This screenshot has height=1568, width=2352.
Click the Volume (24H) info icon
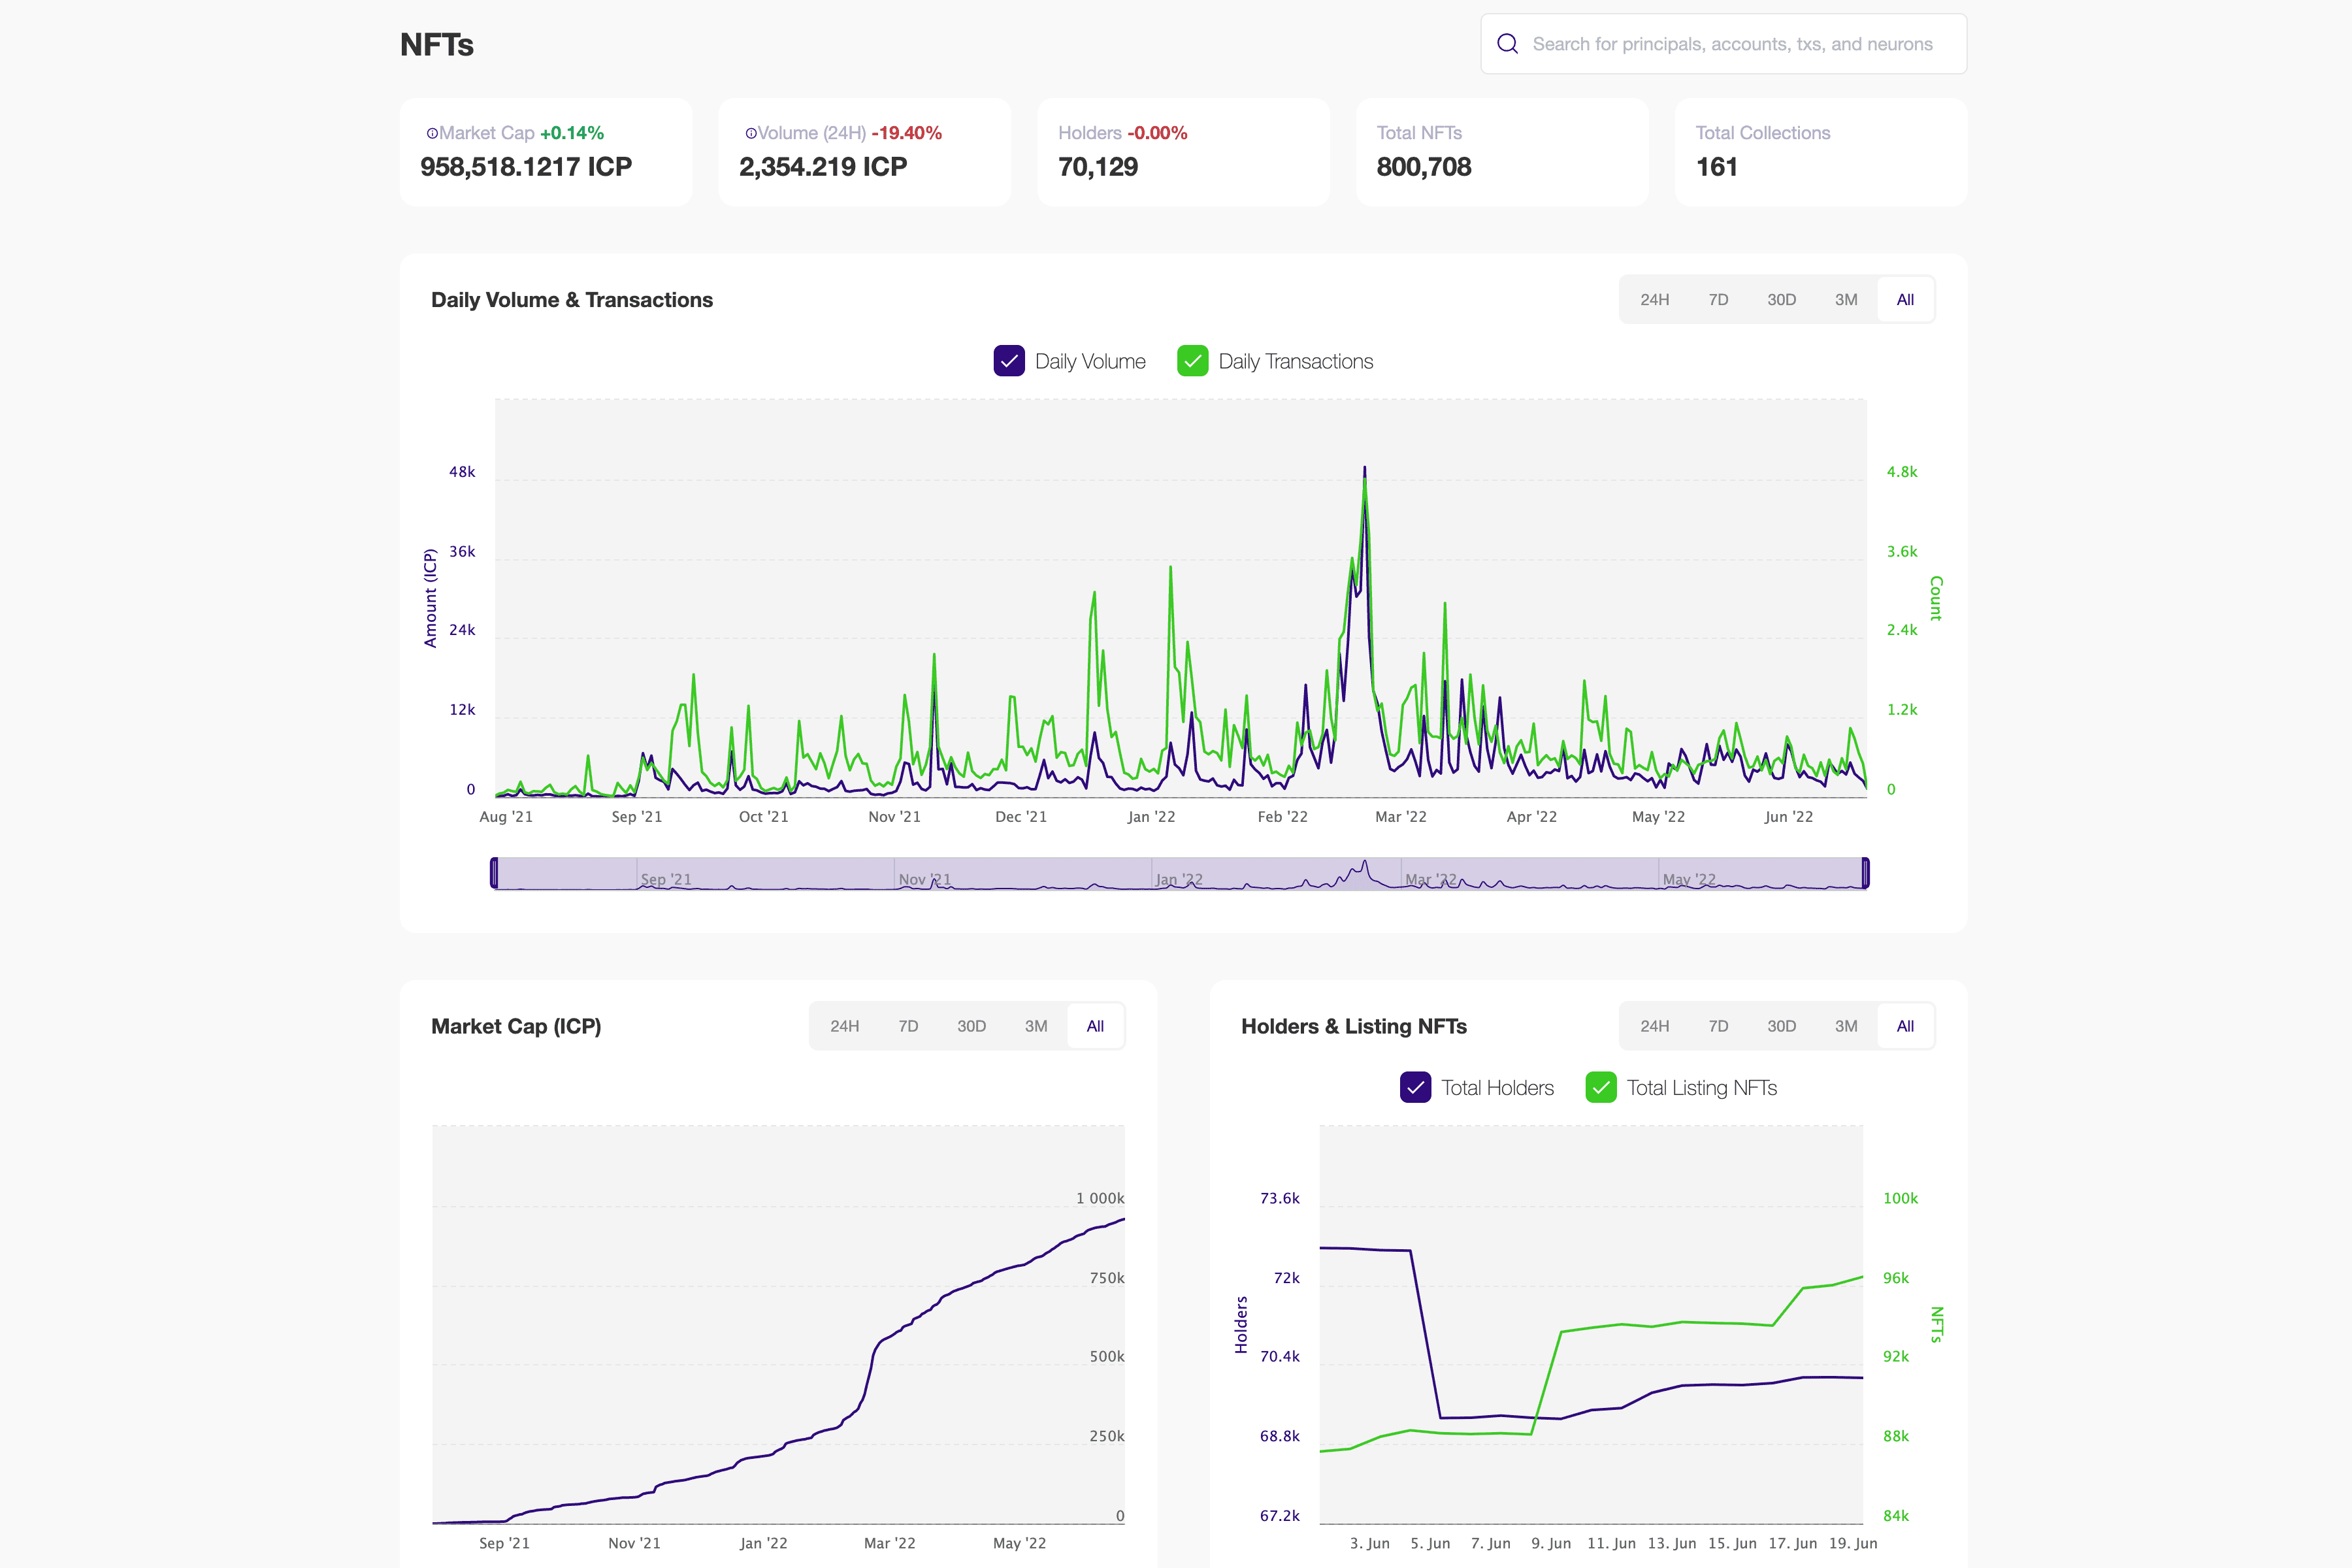pyautogui.click(x=751, y=133)
